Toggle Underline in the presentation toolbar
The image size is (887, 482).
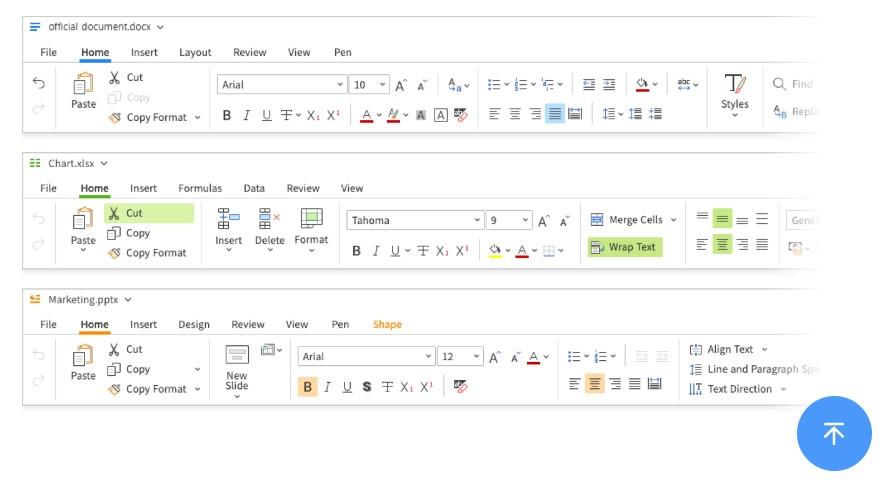tap(347, 387)
